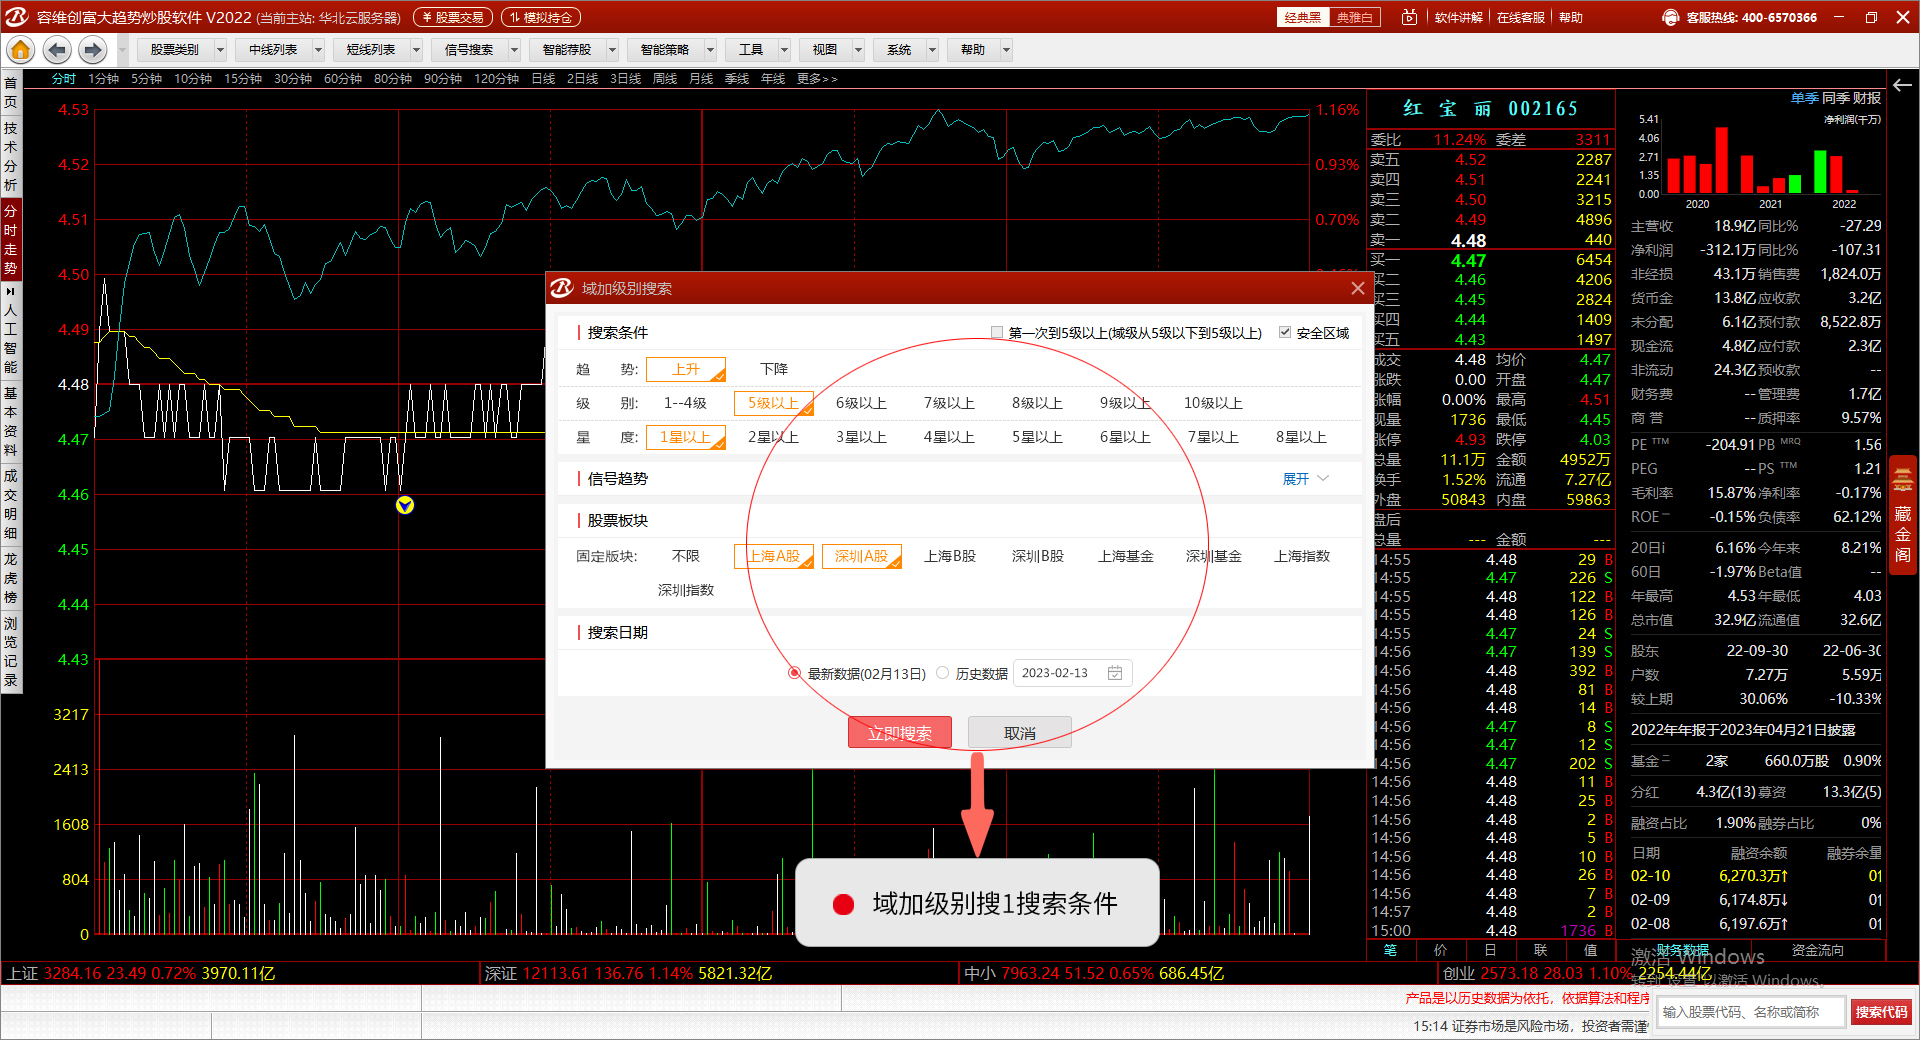Click 取消 cancel button

point(1020,733)
